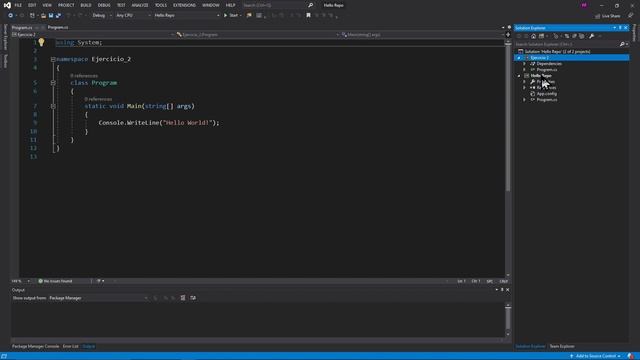The width and height of the screenshot is (640, 360).
Task: Open the Toolbox side tab
Action: coord(5,61)
